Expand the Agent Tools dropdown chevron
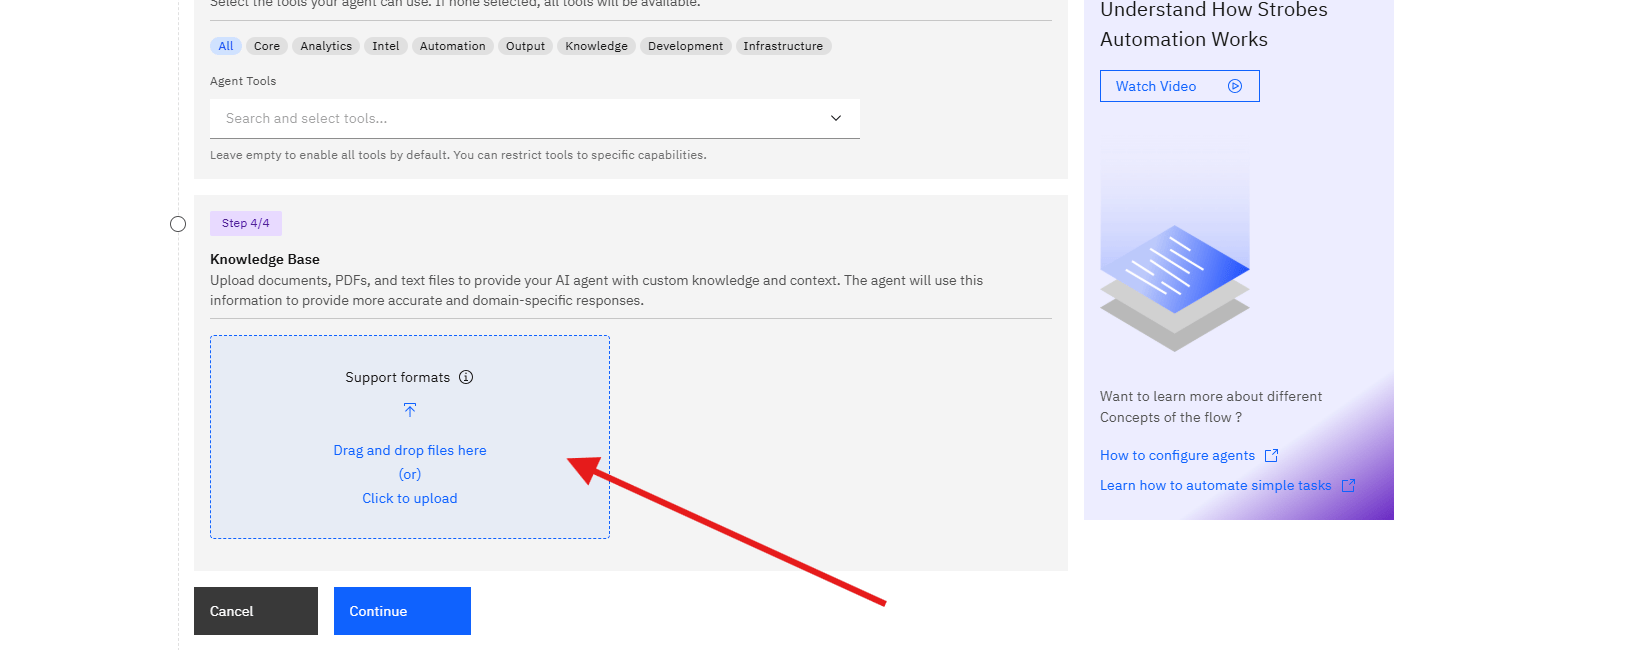Screen dimensions: 1635x652 pyautogui.click(x=836, y=118)
